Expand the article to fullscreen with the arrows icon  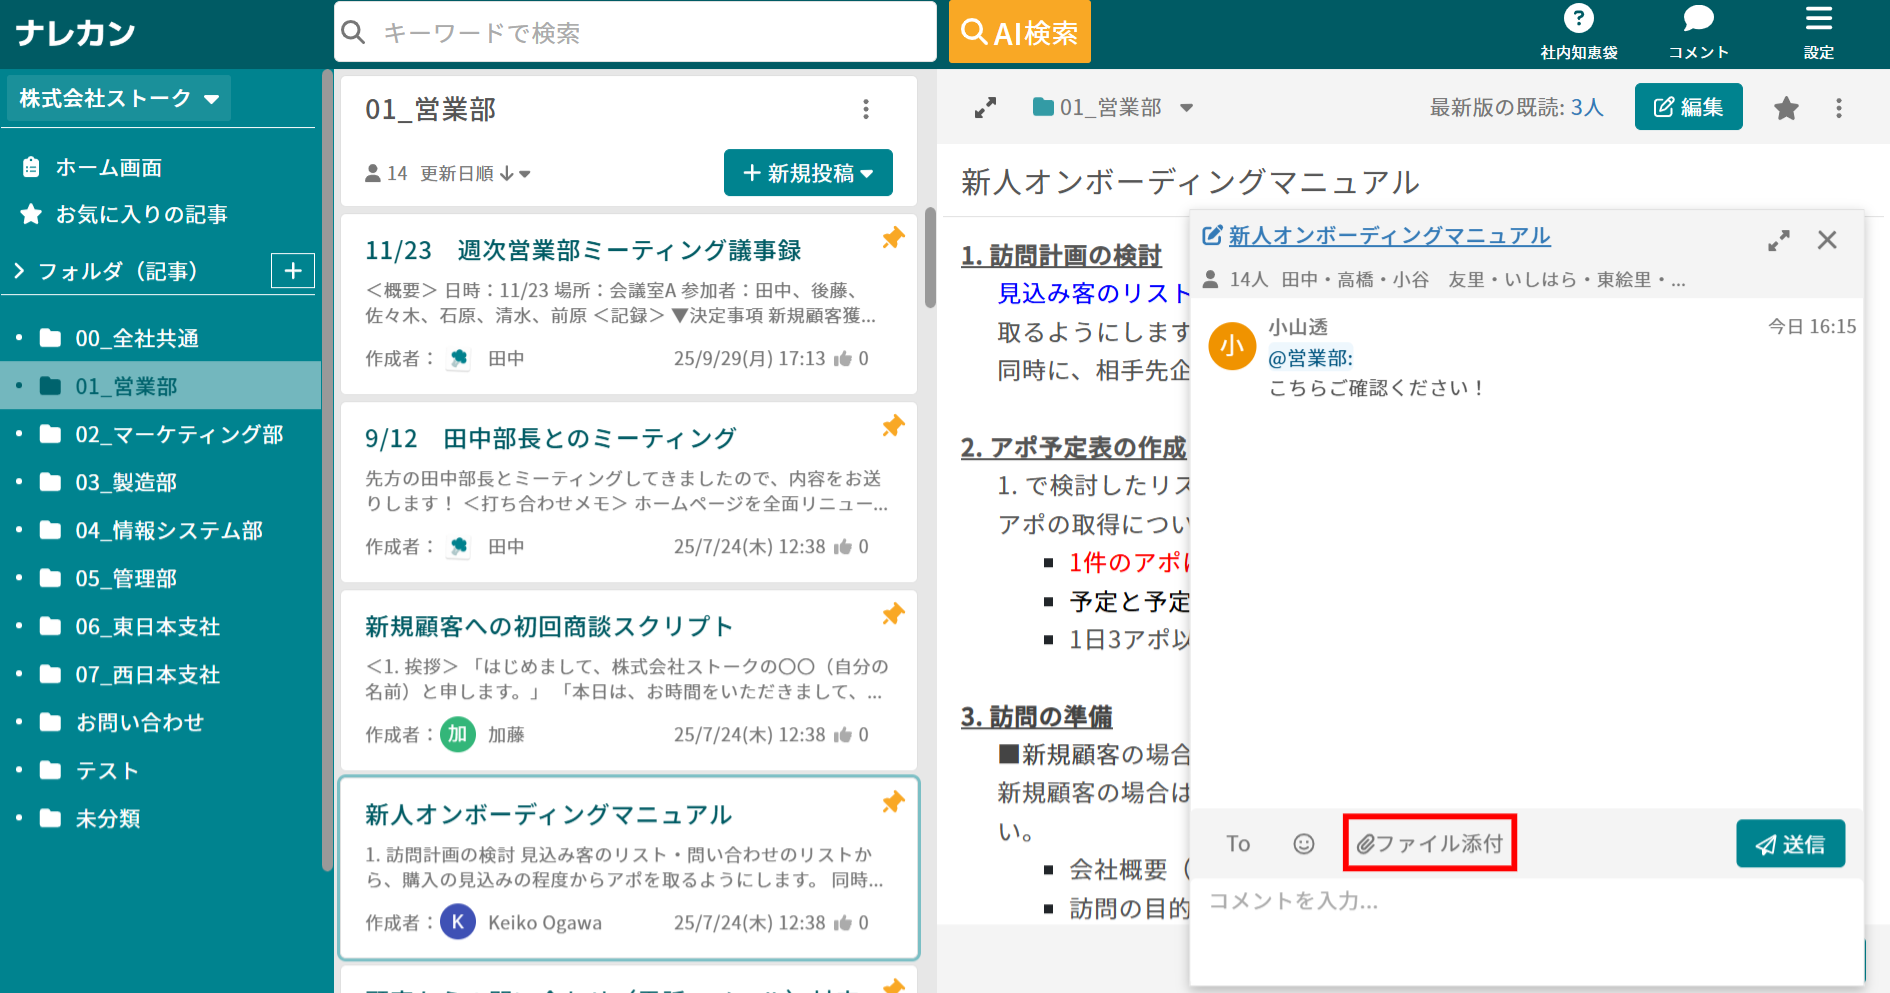coord(986,107)
